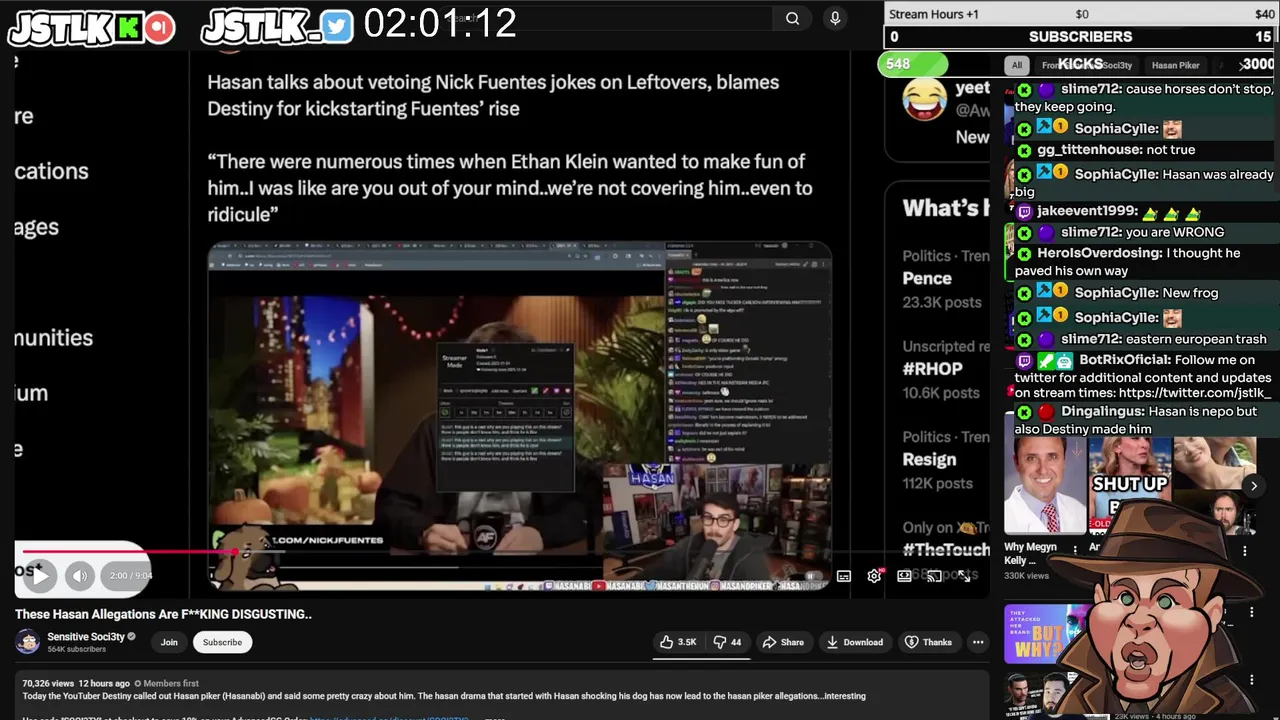Click the voice search microphone icon
Image resolution: width=1280 pixels, height=720 pixels.
click(835, 18)
